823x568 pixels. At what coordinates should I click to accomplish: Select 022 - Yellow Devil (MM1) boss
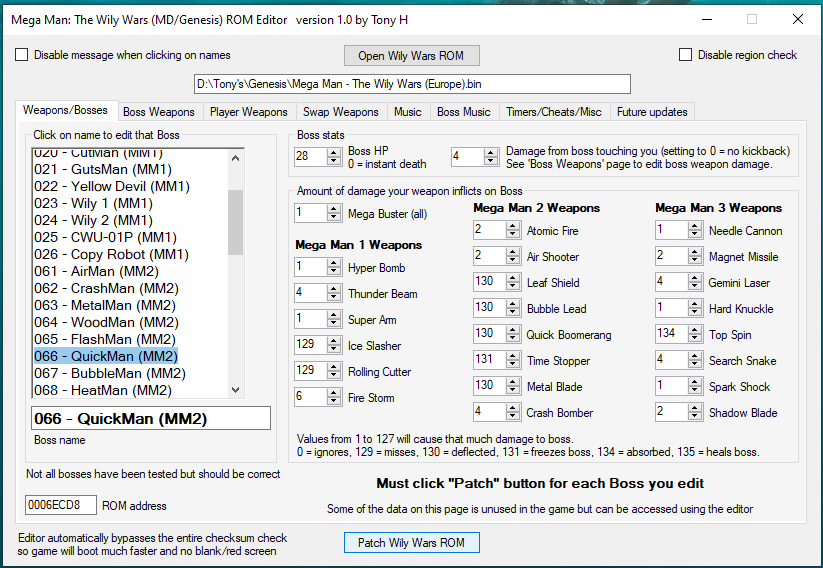111,186
